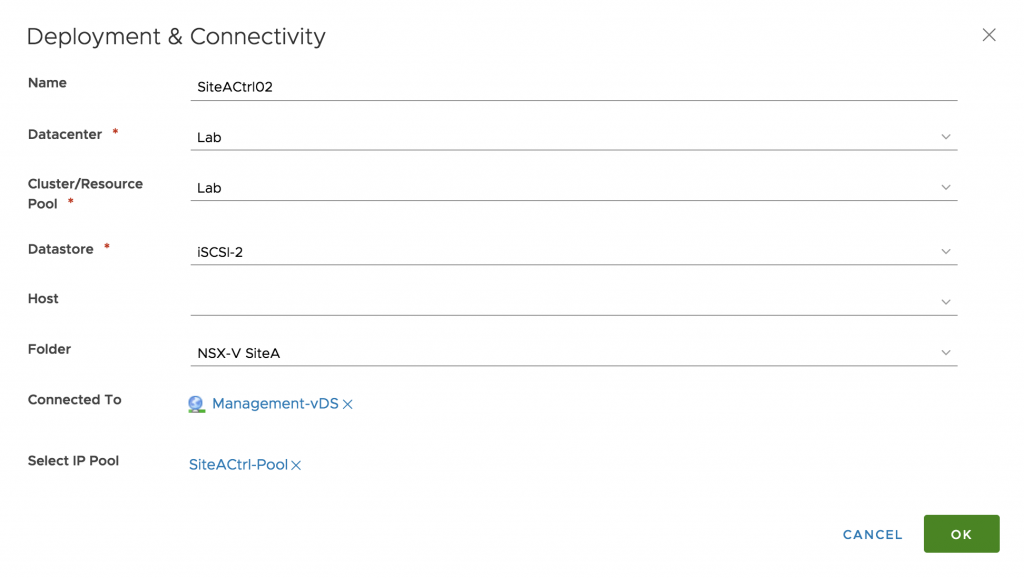This screenshot has width=1024, height=578.
Task: Click the Management-vDS network icon
Action: (196, 404)
